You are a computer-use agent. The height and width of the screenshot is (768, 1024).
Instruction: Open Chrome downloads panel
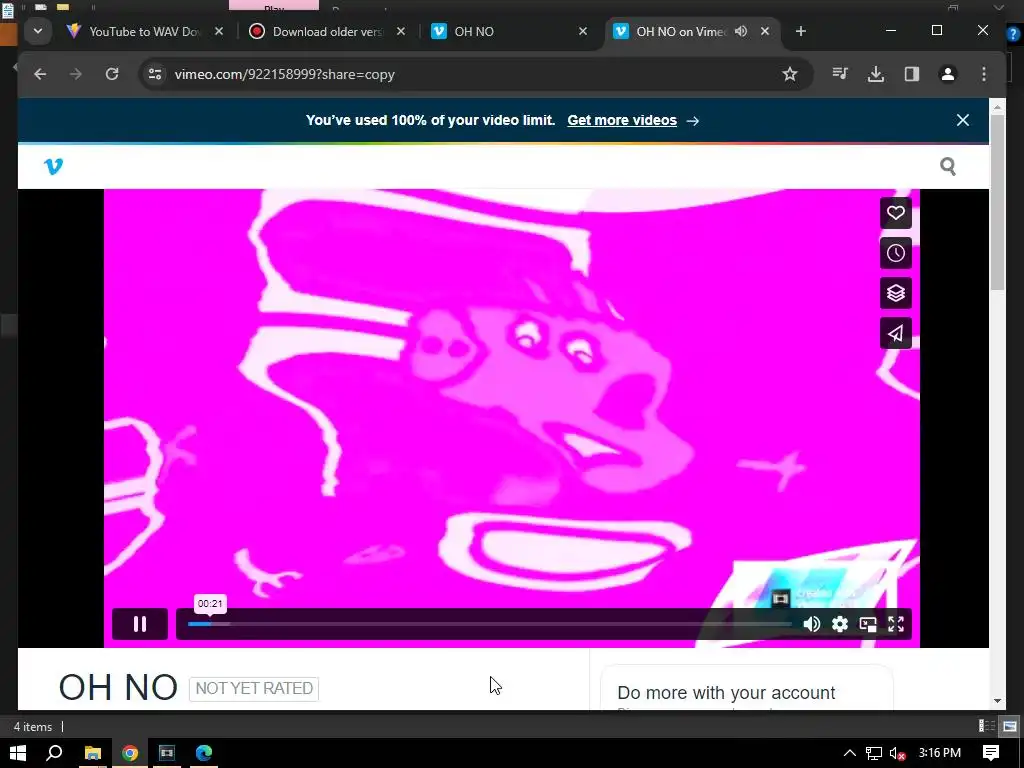pyautogui.click(x=876, y=74)
